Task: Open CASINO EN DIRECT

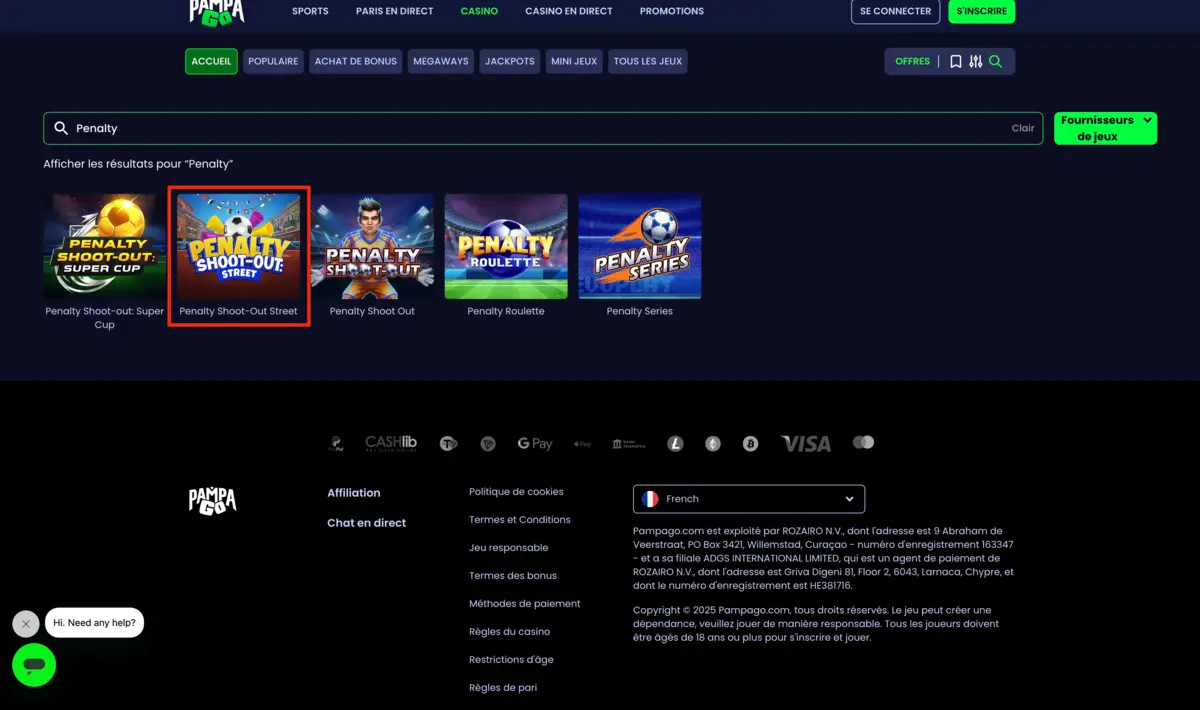Action: [569, 11]
